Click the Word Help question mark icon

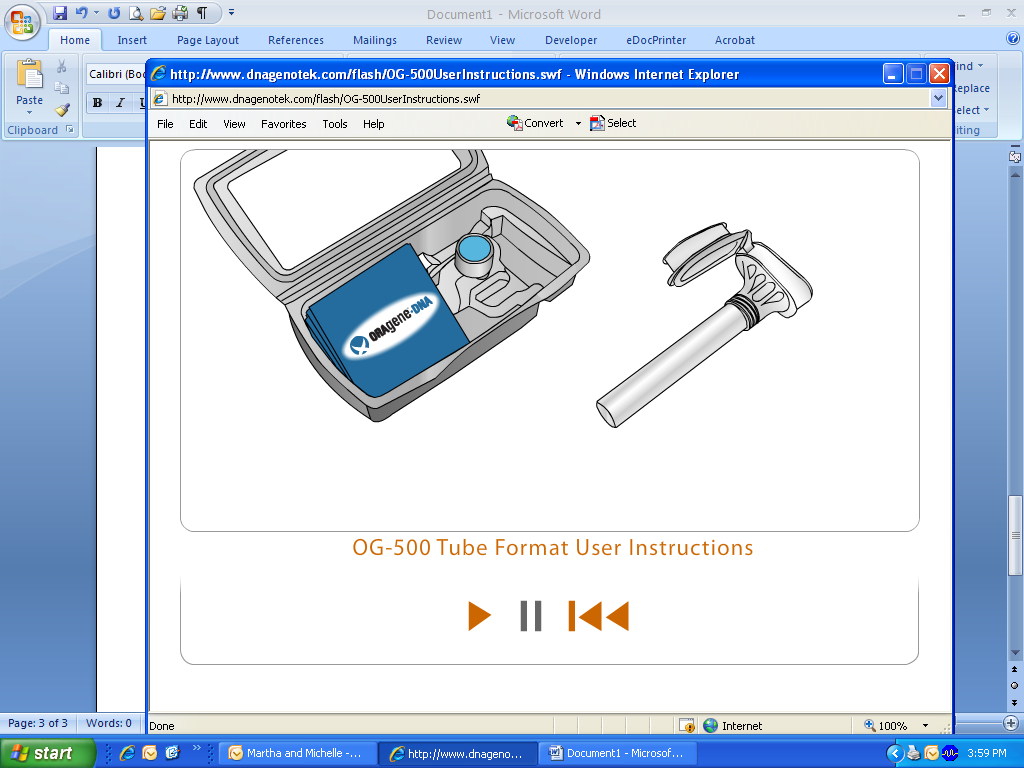tap(1013, 38)
